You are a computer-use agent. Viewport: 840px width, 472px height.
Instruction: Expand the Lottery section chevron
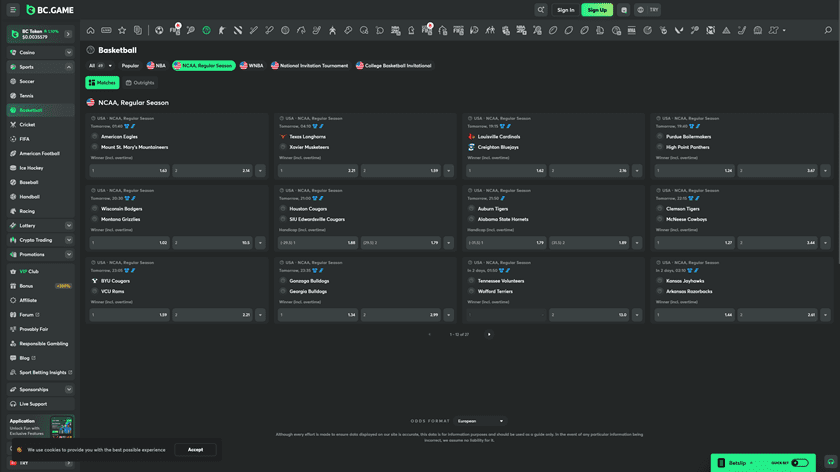pyautogui.click(x=69, y=226)
